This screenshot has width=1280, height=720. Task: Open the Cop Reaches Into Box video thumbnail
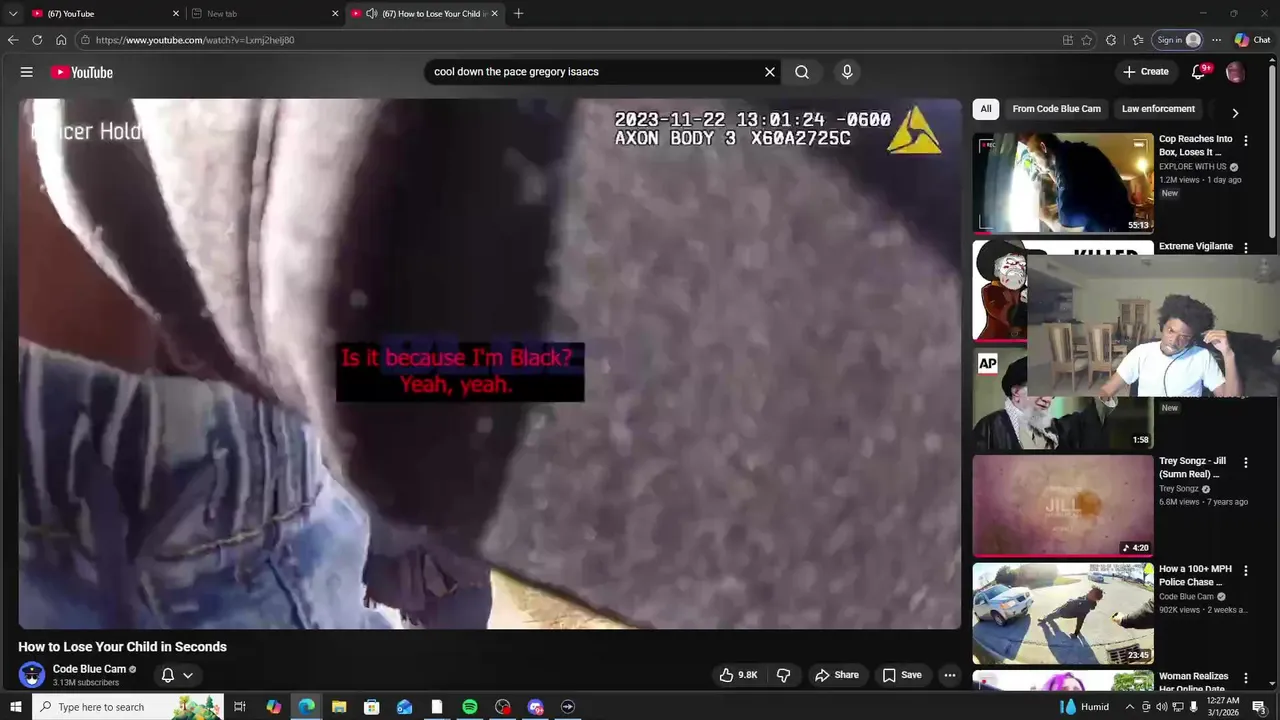[x=1063, y=183]
